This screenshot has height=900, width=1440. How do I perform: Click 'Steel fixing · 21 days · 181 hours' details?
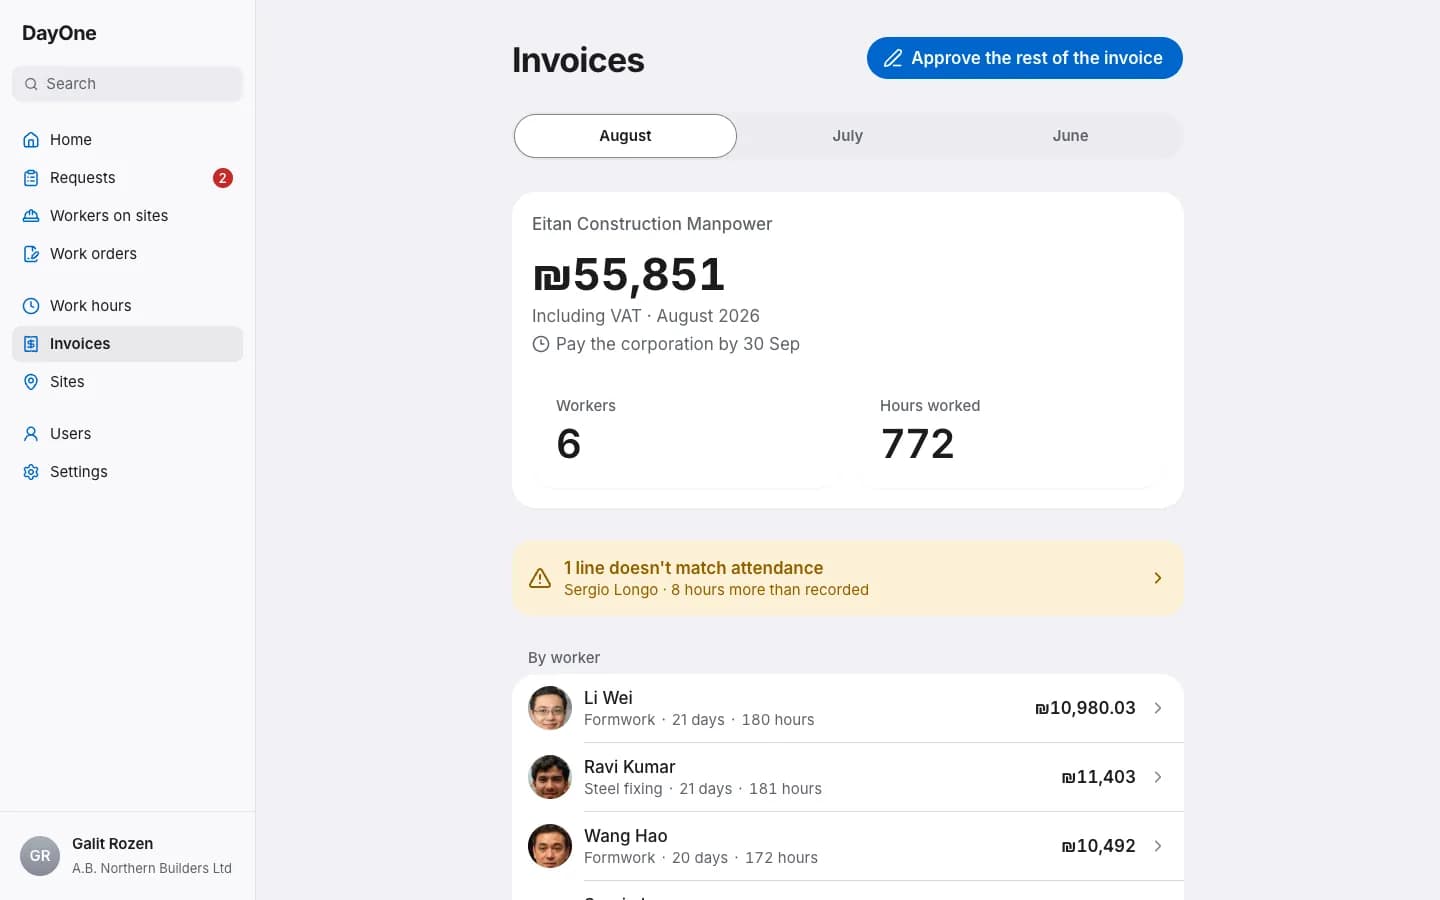tap(703, 789)
